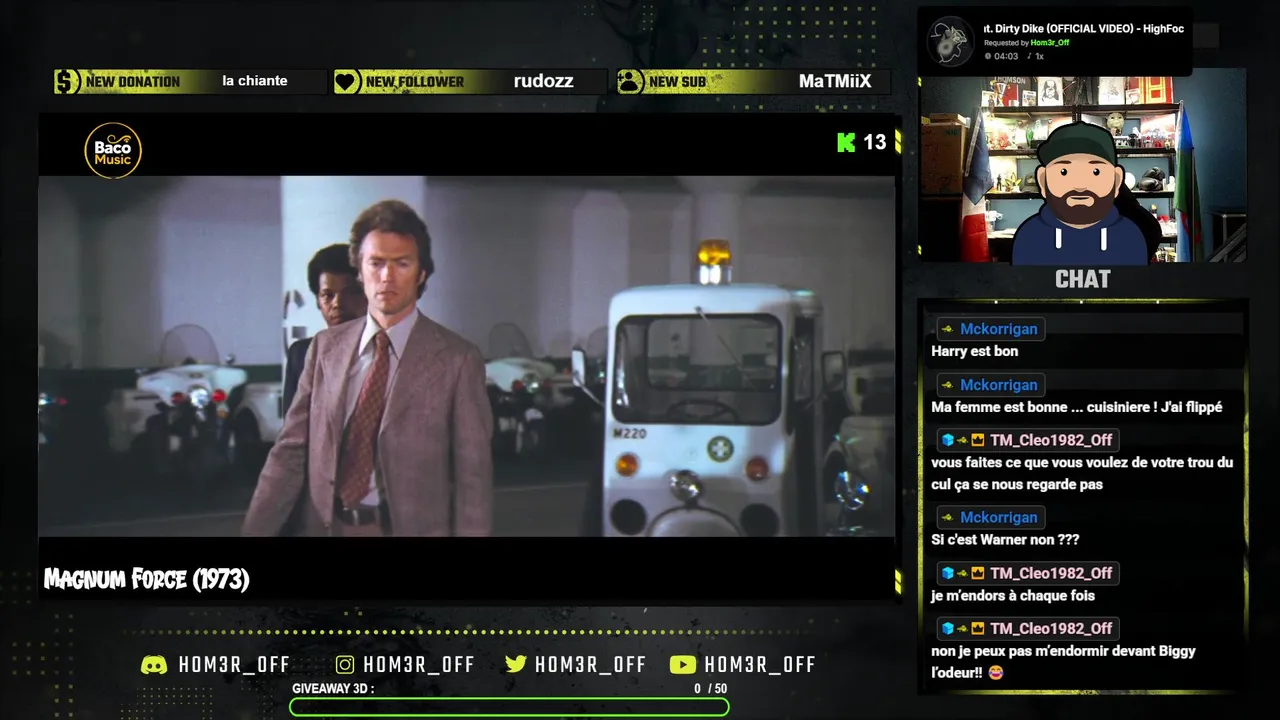Click the New Sub people icon

pyautogui.click(x=630, y=82)
